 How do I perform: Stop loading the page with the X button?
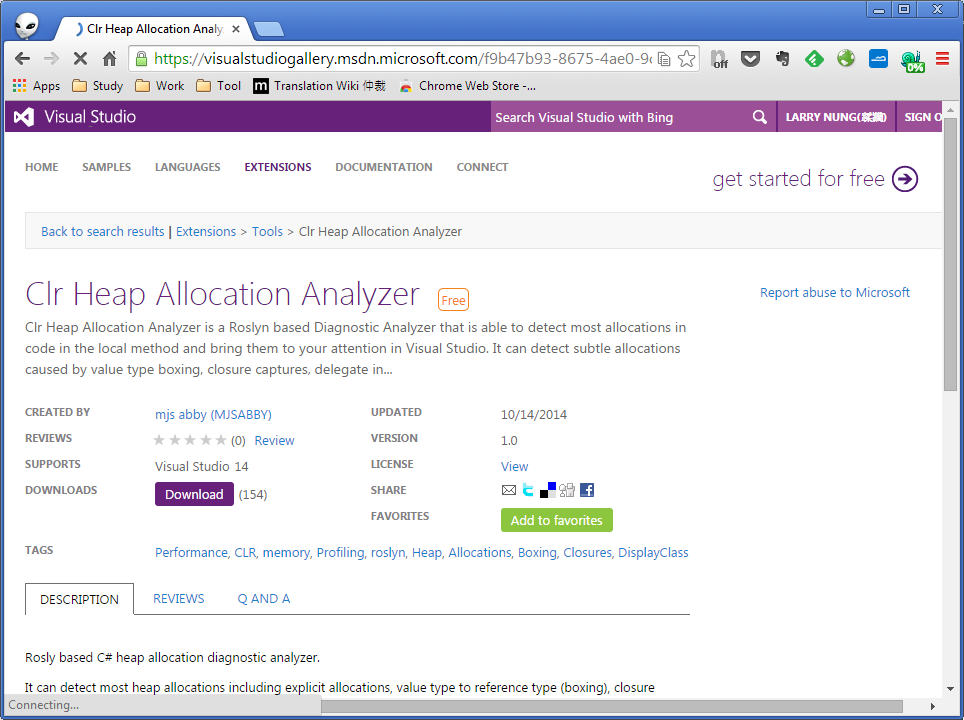(80, 59)
